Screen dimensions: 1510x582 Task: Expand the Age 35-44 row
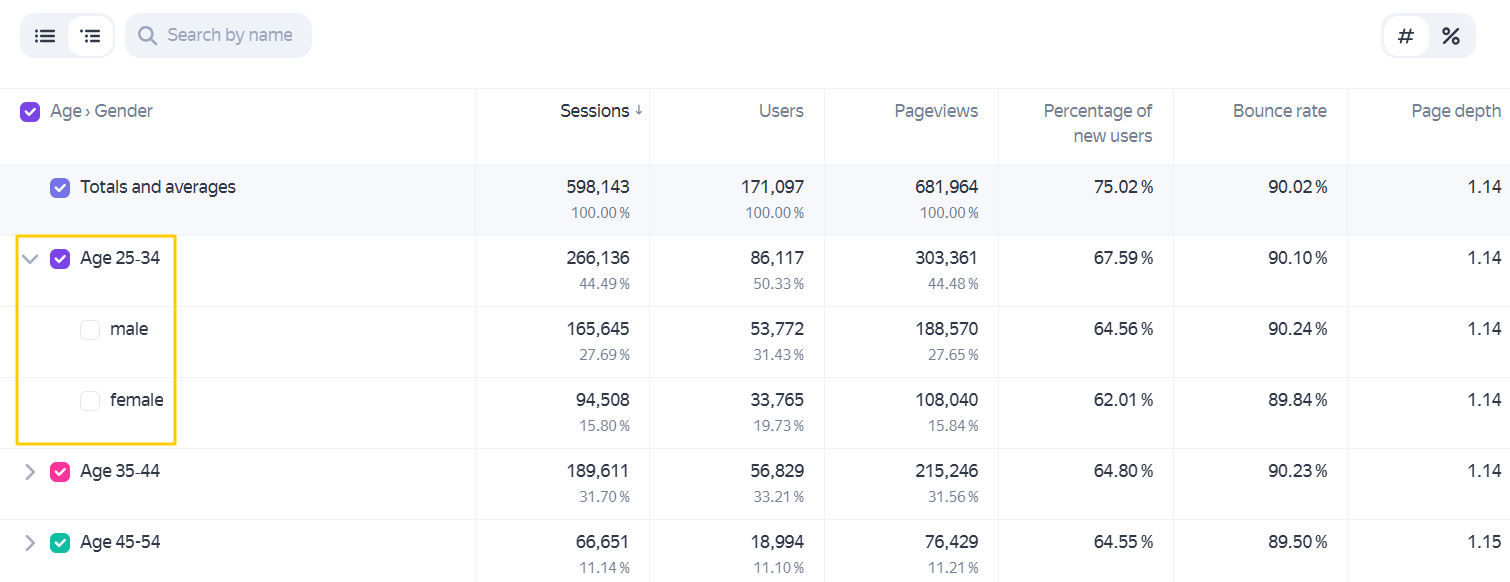click(30, 472)
